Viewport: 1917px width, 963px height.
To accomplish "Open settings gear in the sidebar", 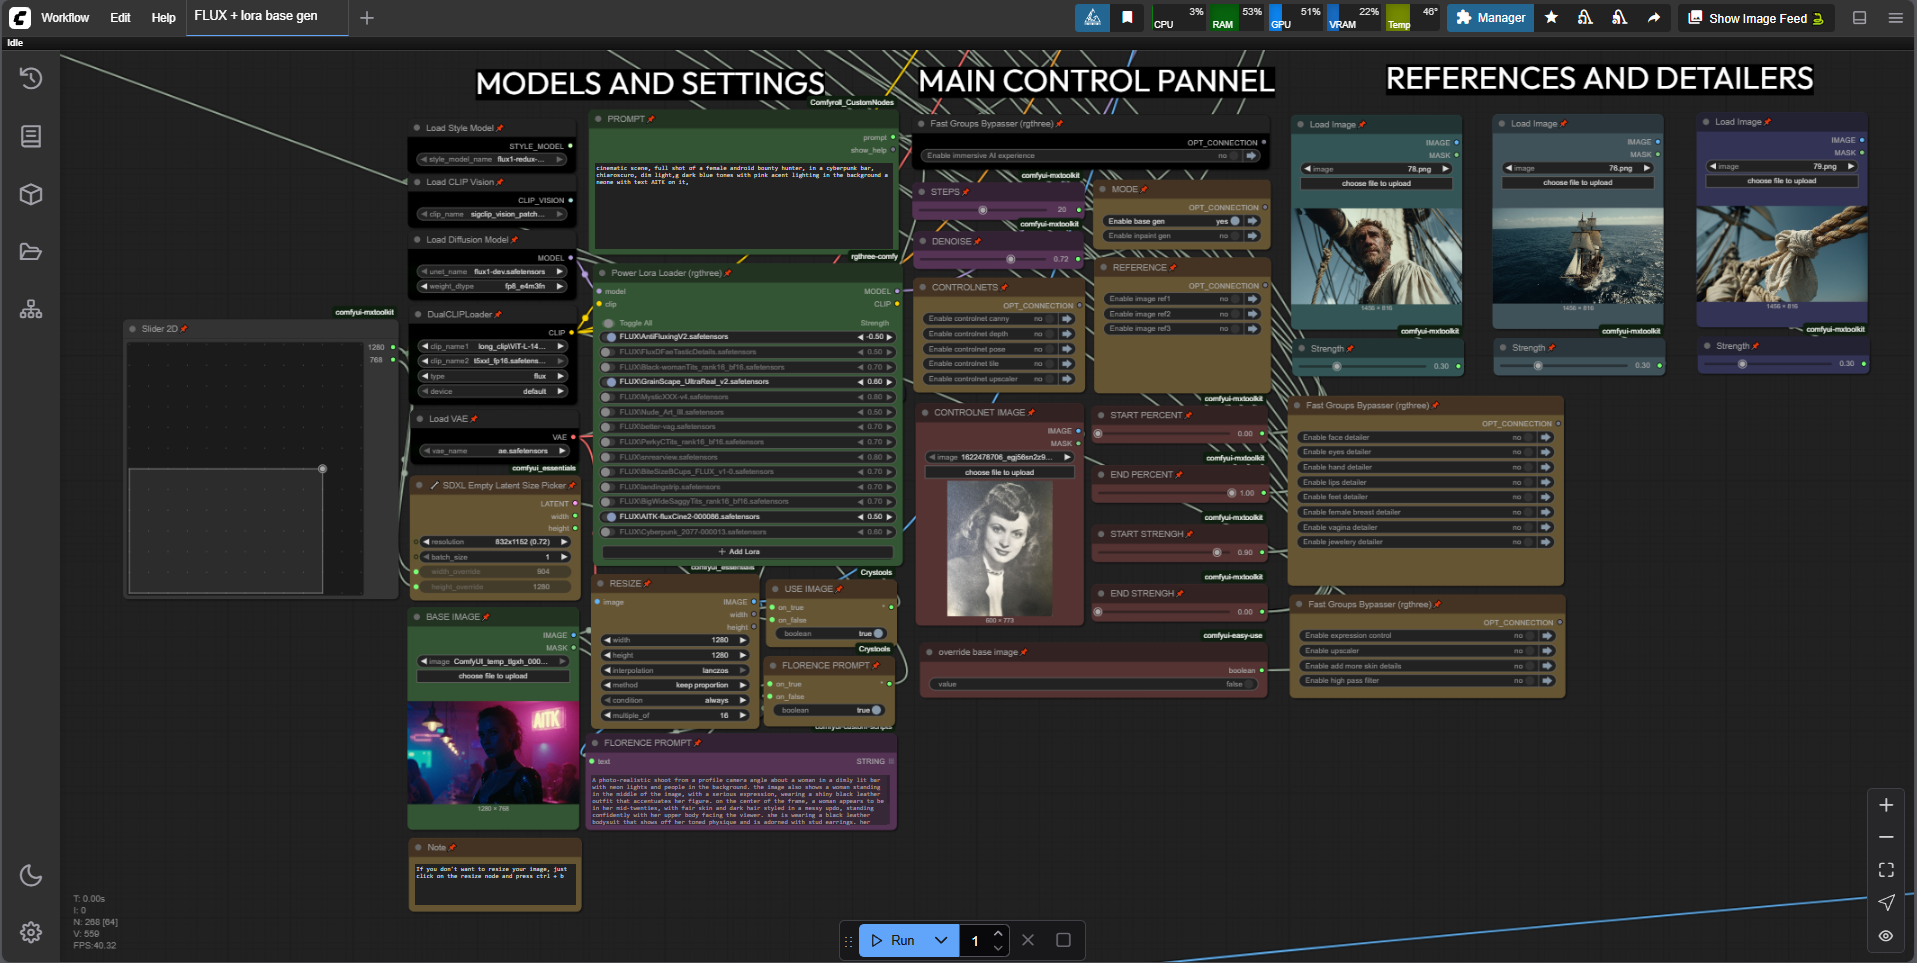I will pyautogui.click(x=31, y=932).
